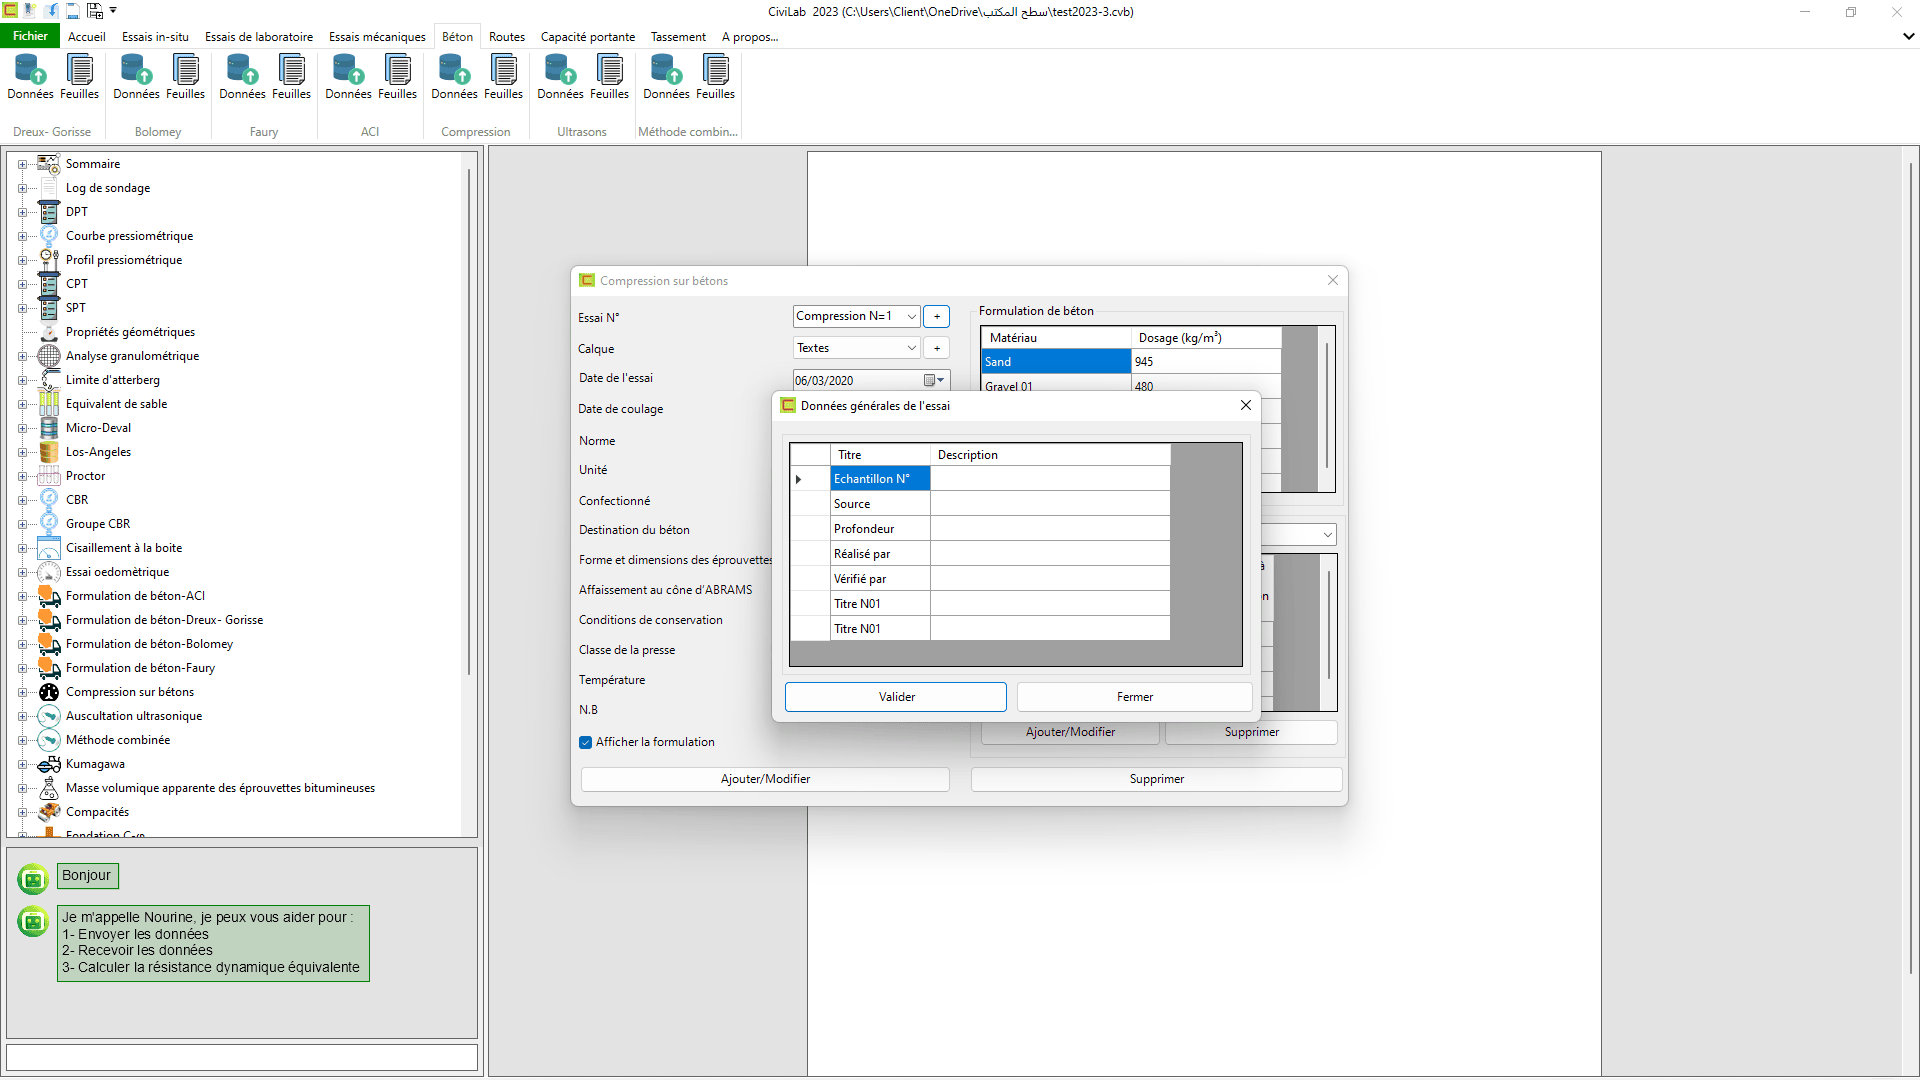Open Feuilles in the Bolomey group

(x=186, y=77)
